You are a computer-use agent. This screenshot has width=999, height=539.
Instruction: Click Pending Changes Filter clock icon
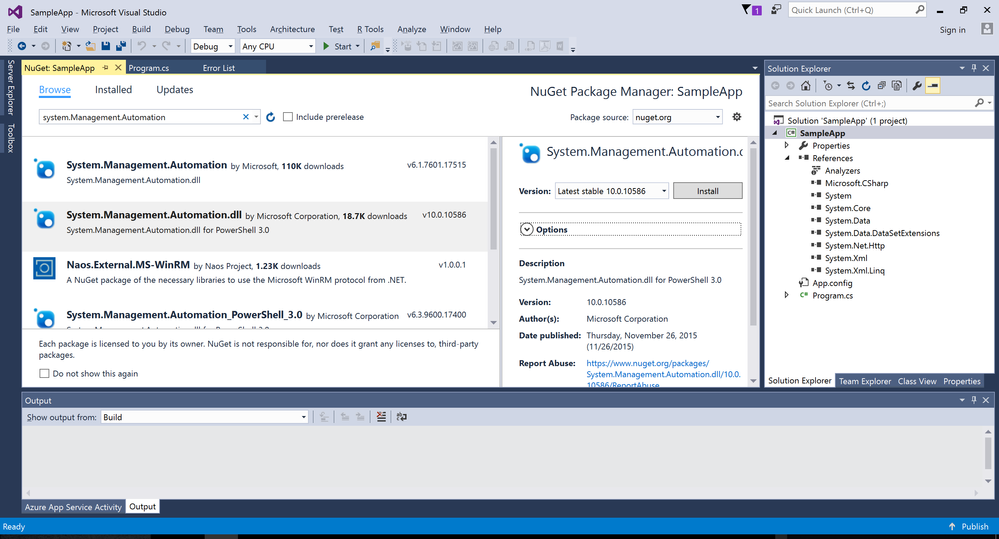[828, 85]
